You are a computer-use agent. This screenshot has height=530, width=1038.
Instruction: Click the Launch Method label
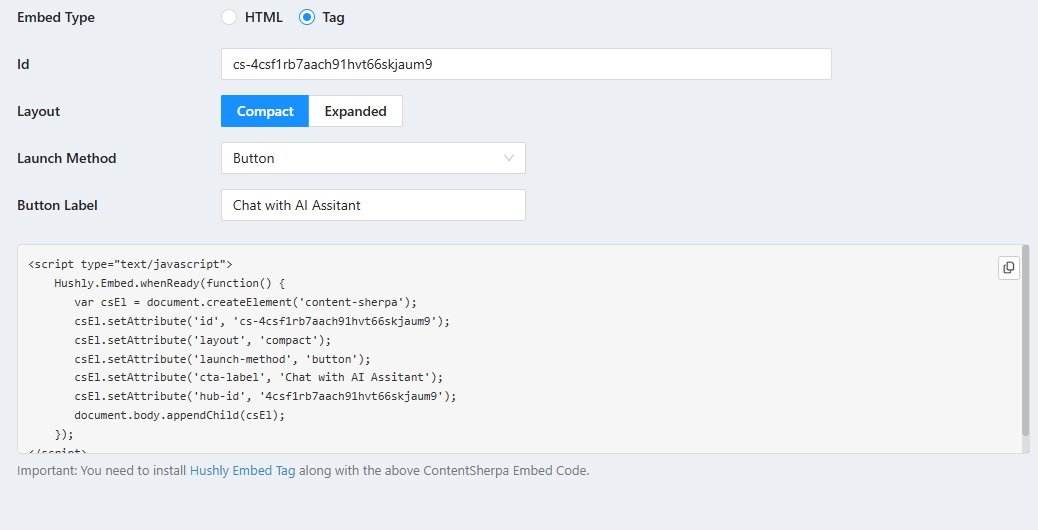tap(67, 158)
